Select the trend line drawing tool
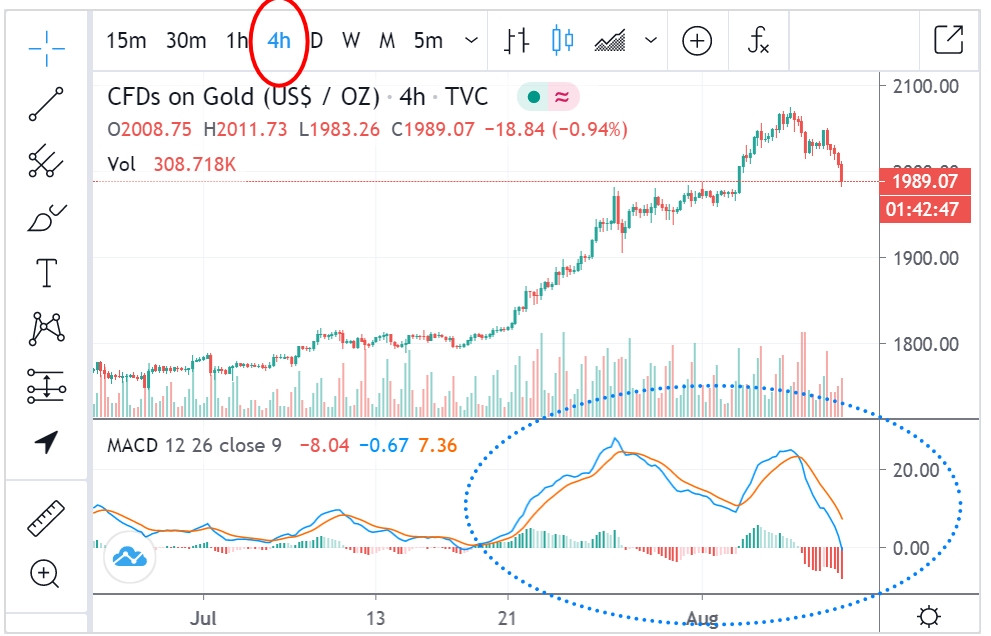 pos(46,104)
